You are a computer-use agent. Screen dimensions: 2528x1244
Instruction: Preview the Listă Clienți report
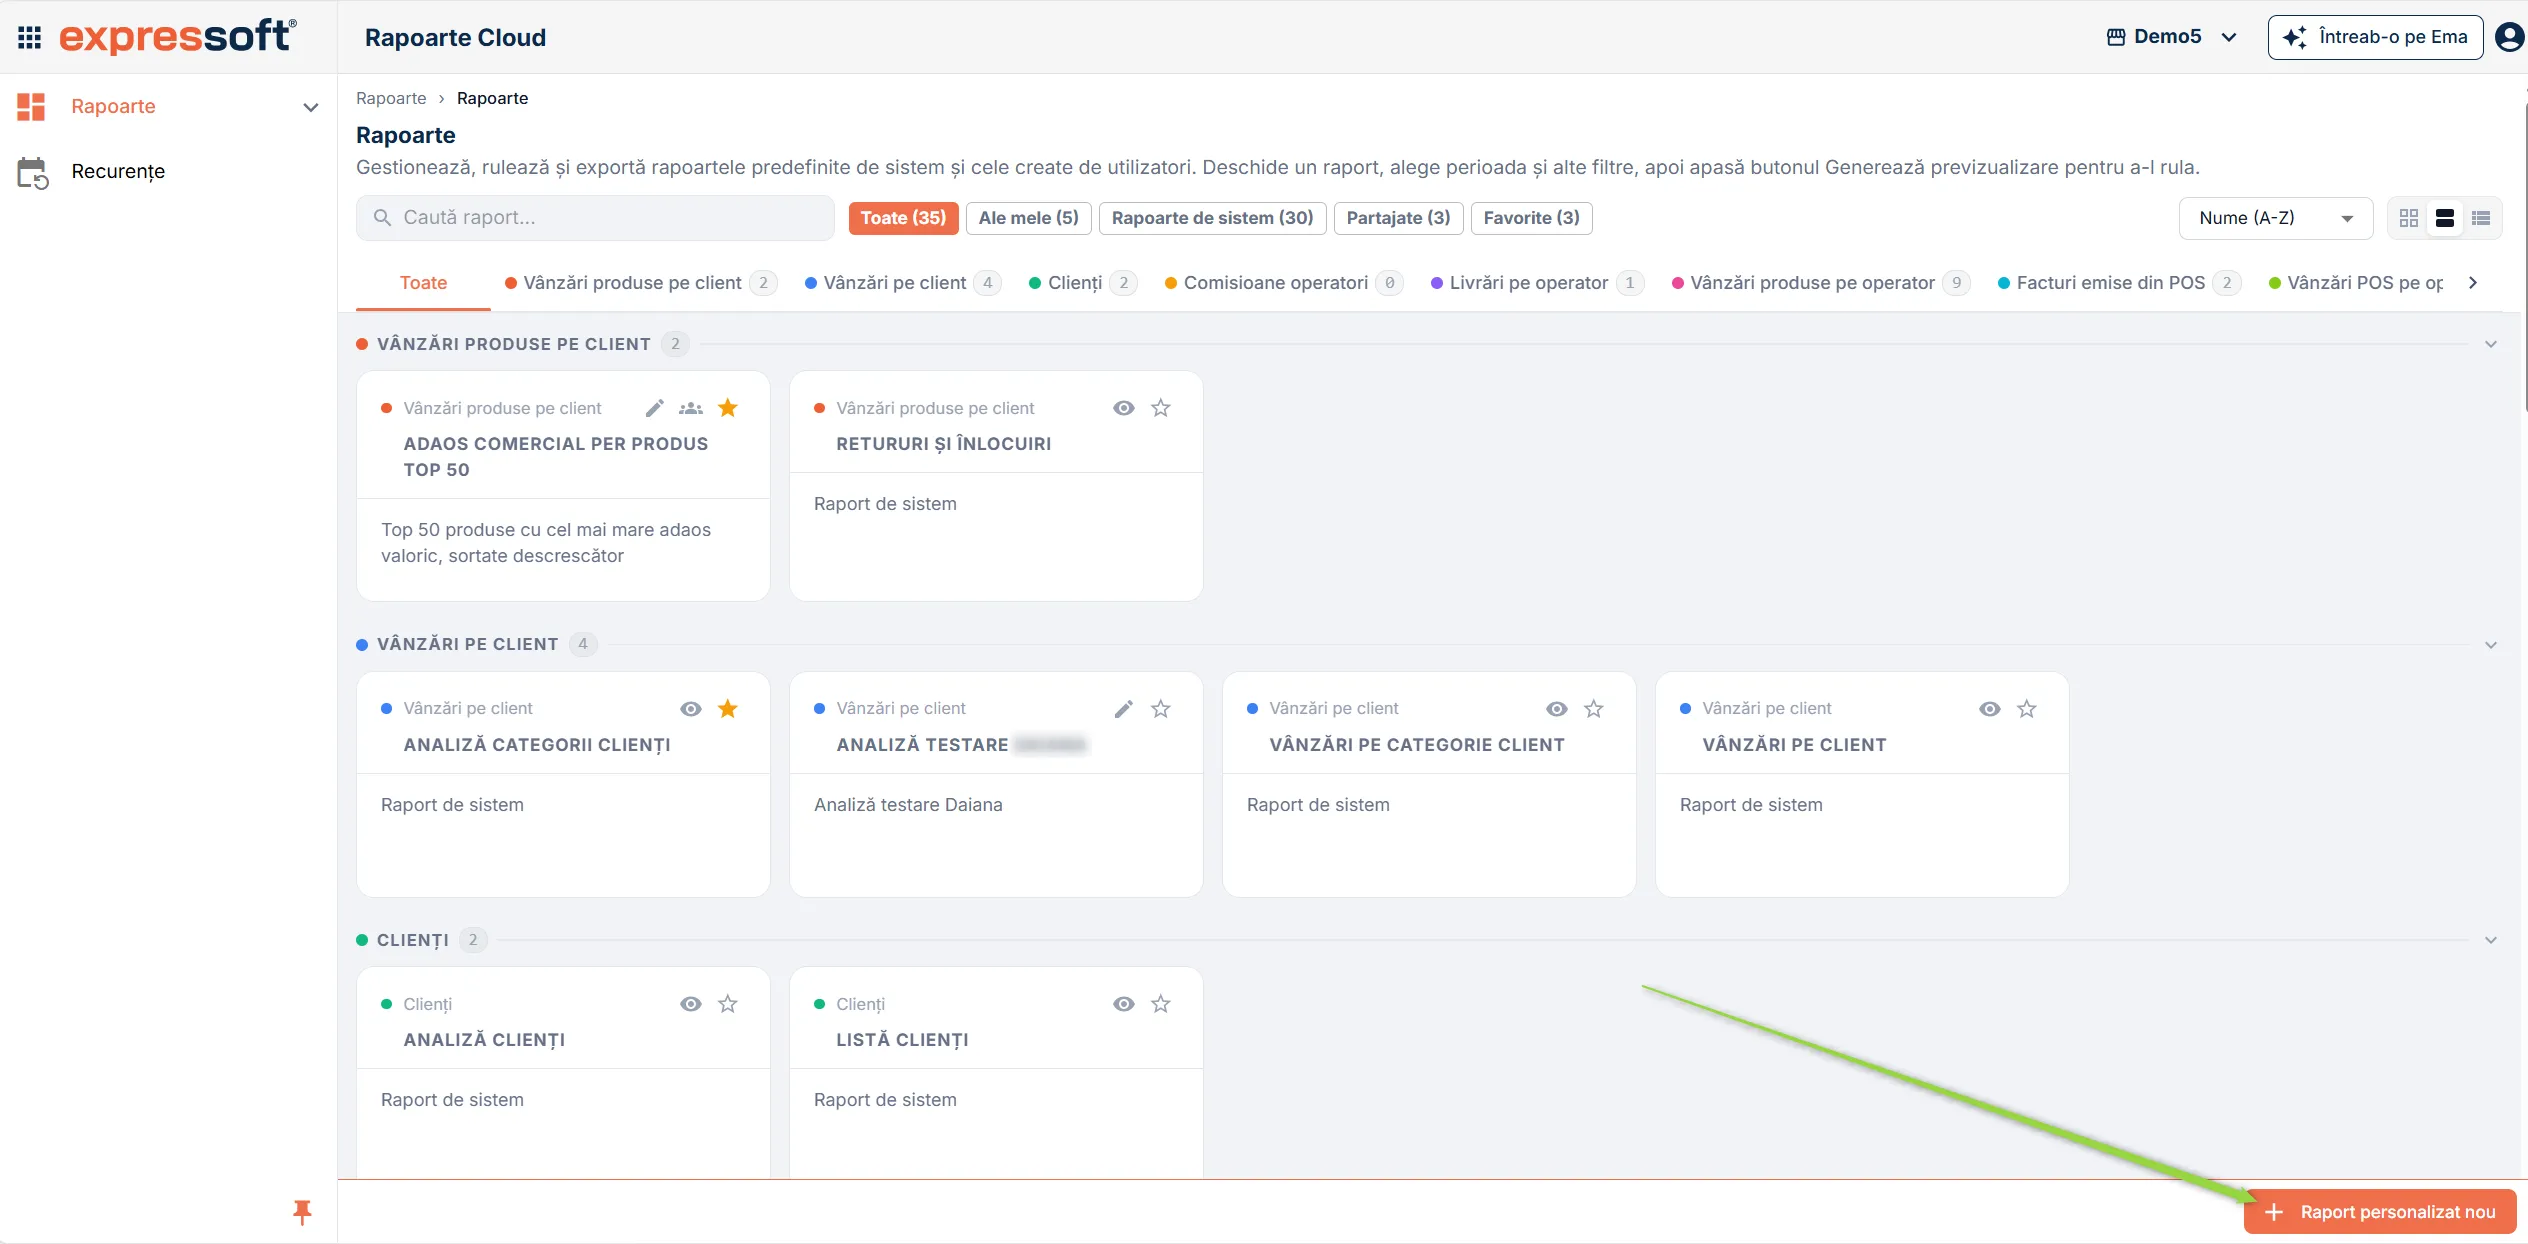1124,1004
